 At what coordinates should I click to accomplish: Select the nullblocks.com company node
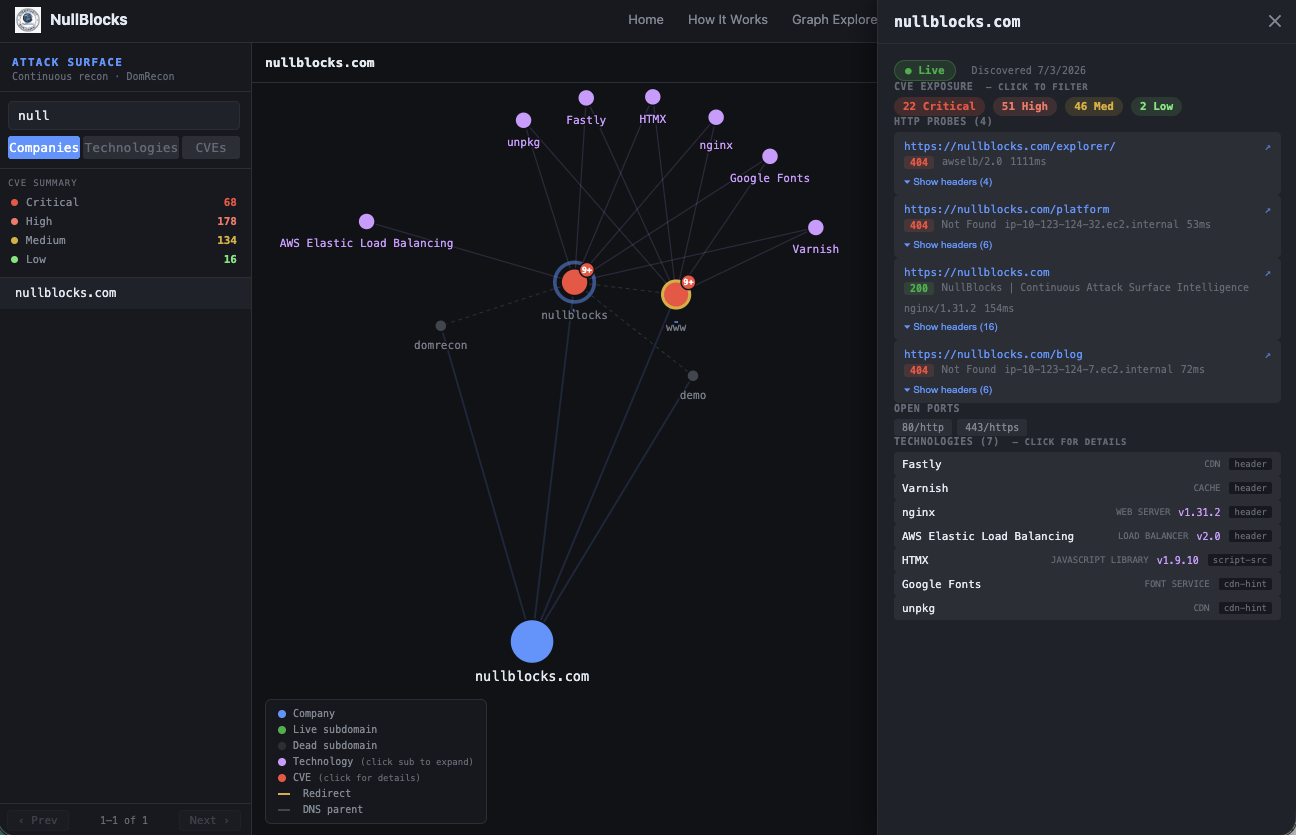point(532,641)
